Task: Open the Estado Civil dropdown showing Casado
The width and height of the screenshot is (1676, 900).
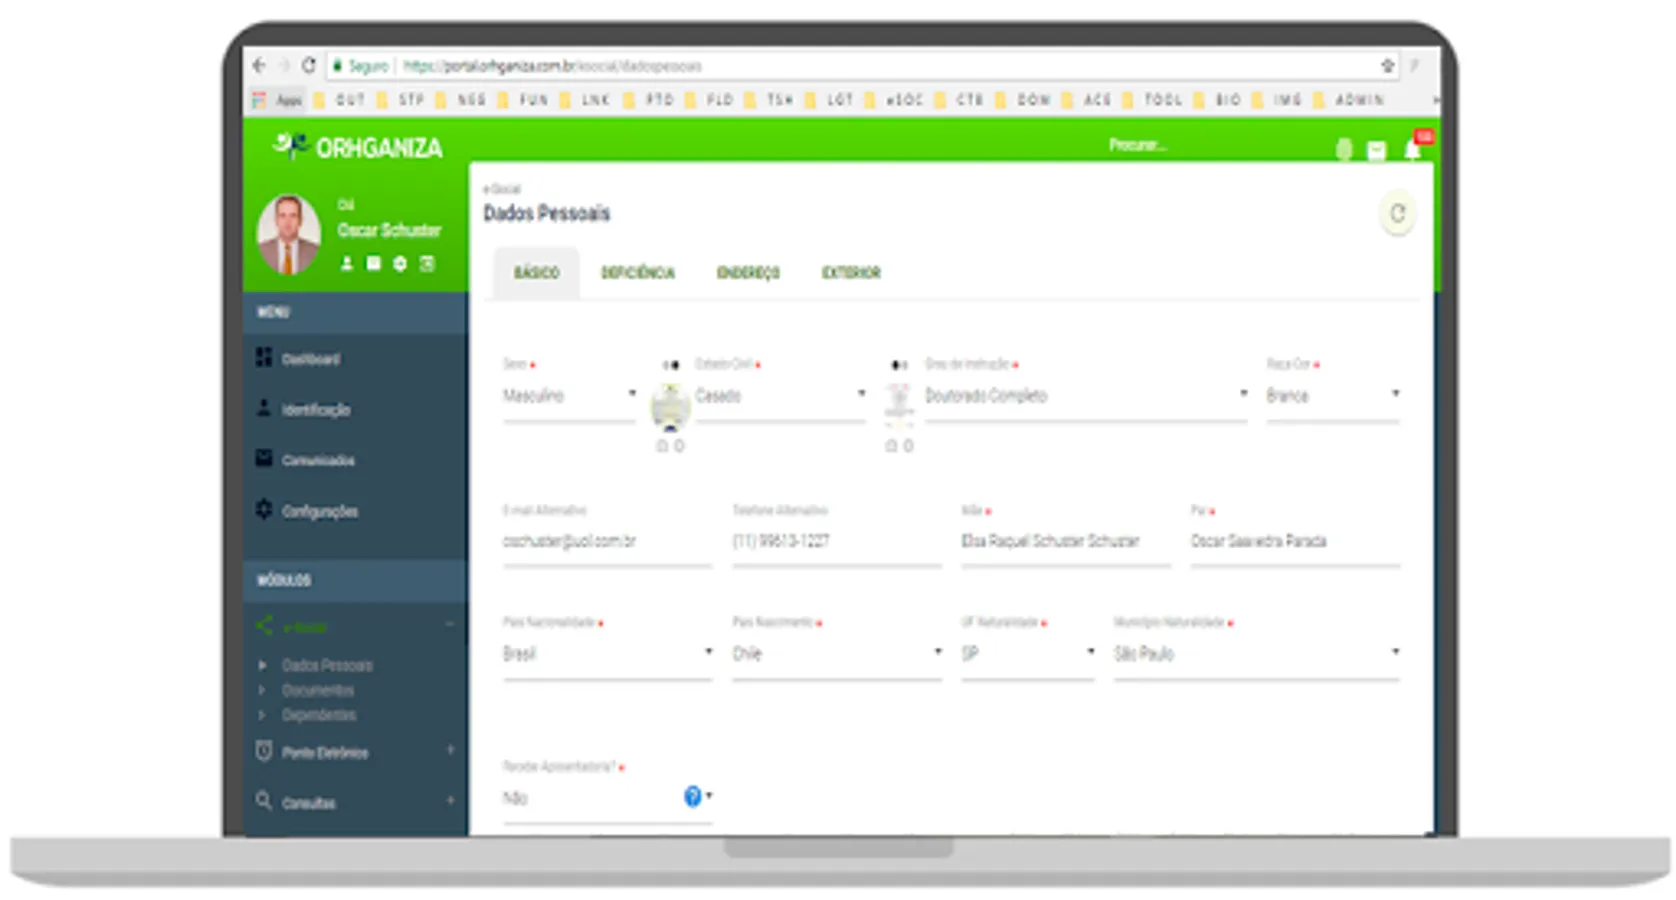Action: (781, 396)
